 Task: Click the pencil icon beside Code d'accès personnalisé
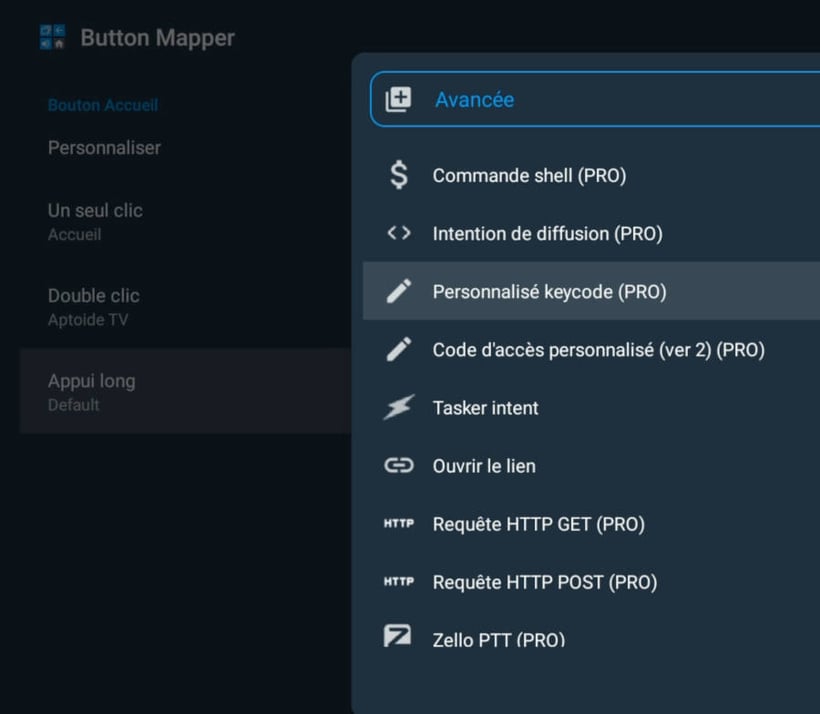tap(399, 349)
